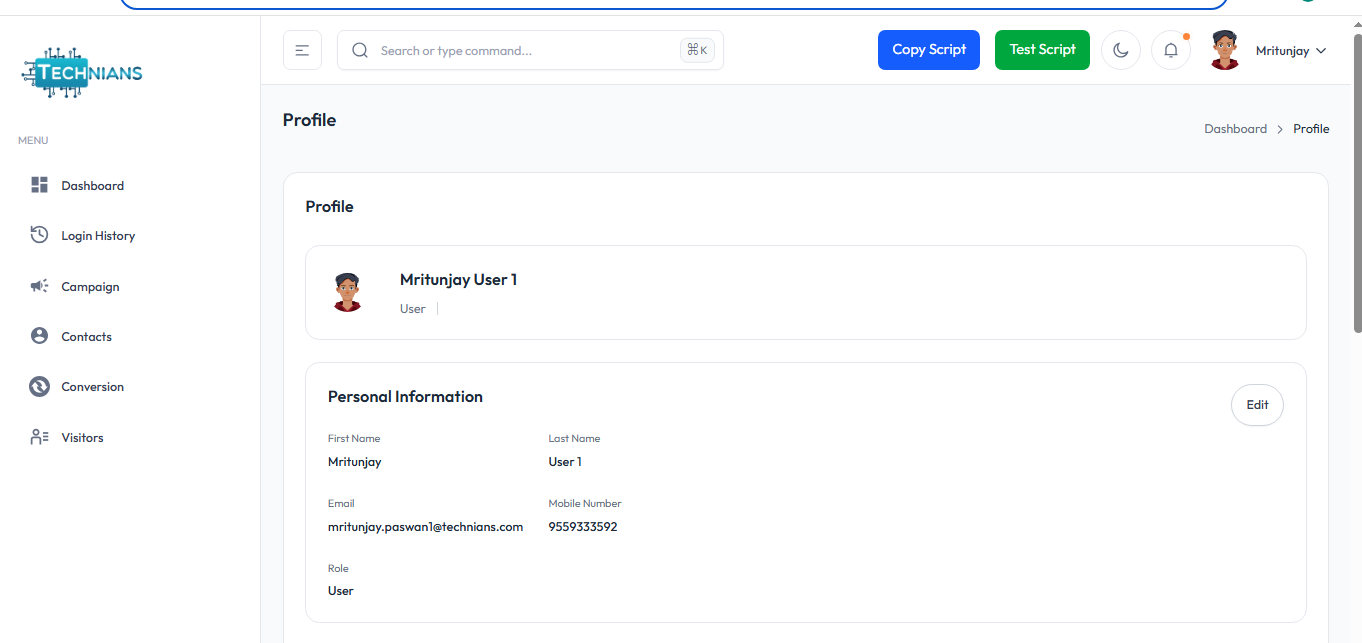The height and width of the screenshot is (643, 1362).
Task: Open account menu via header avatar
Action: click(1224, 50)
